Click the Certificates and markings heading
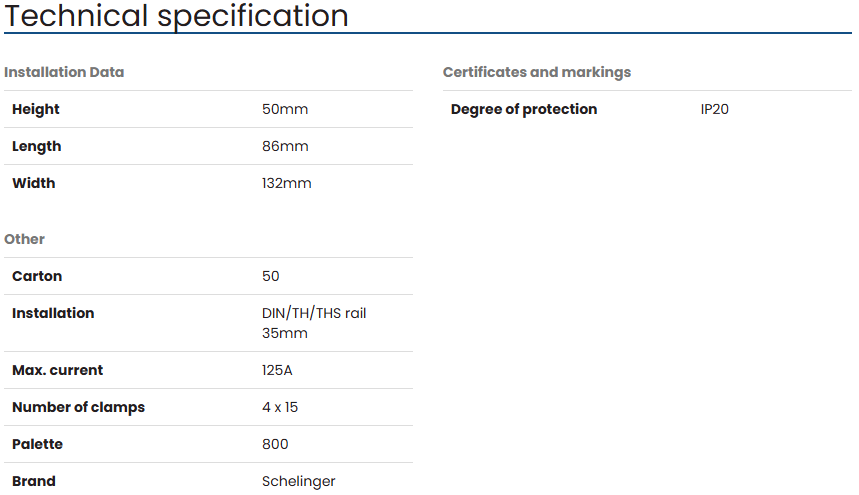Image resolution: width=859 pixels, height=495 pixels. pos(537,72)
